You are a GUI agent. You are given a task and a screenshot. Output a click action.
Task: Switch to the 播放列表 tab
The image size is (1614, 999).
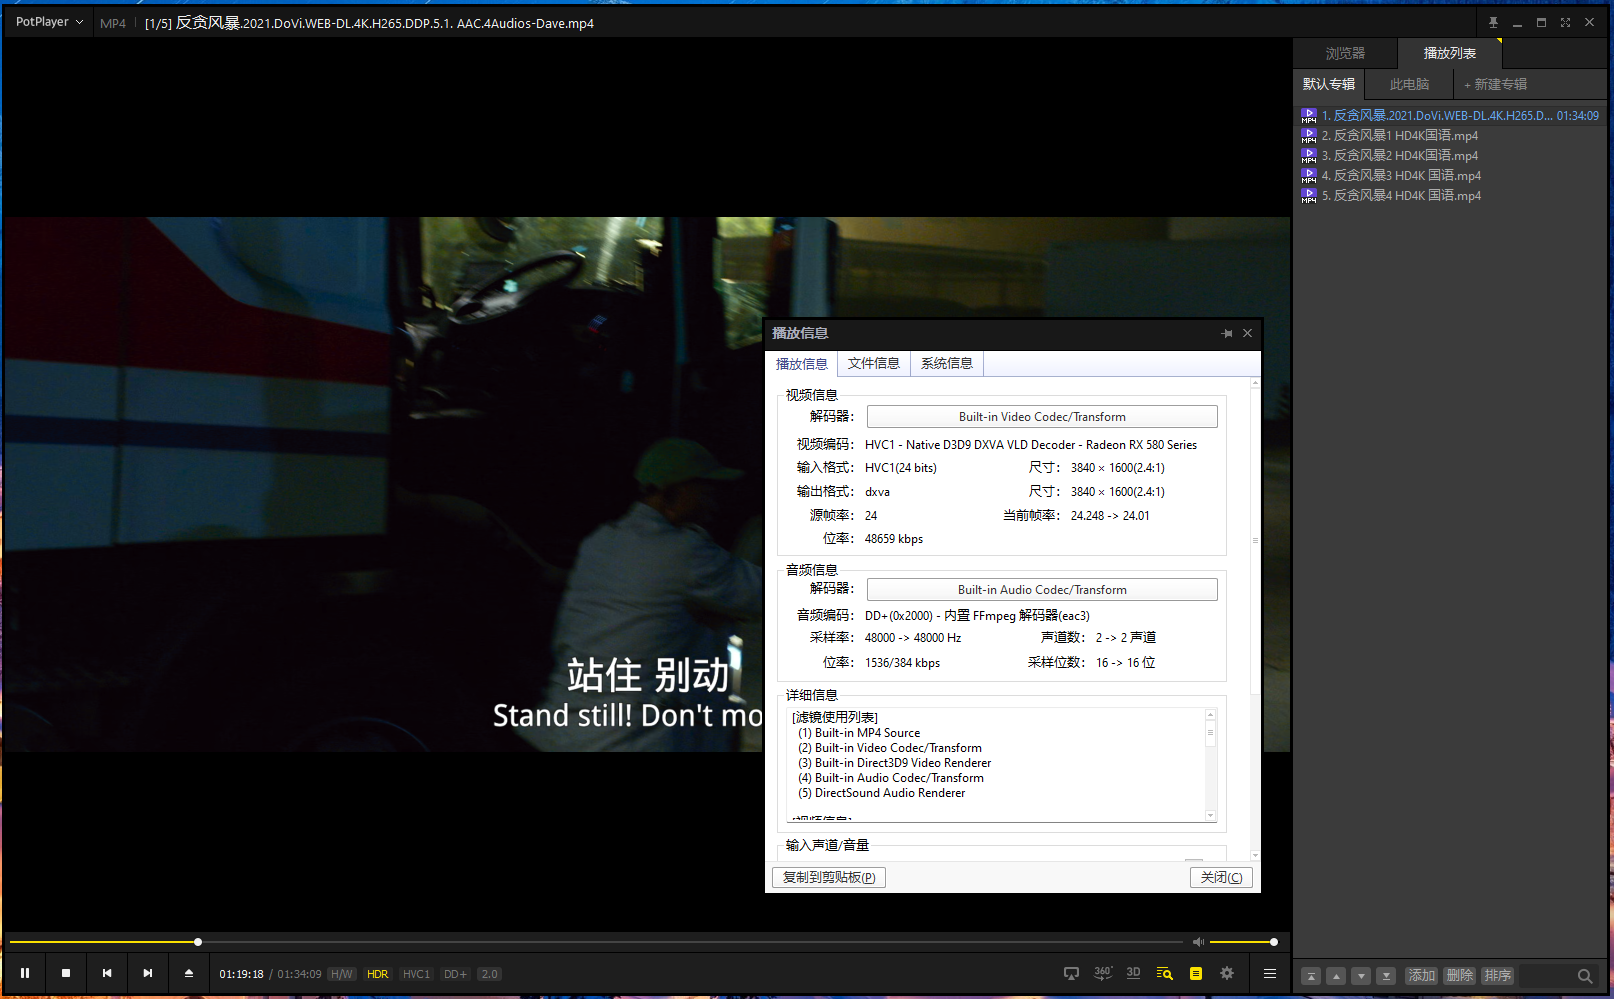1449,53
